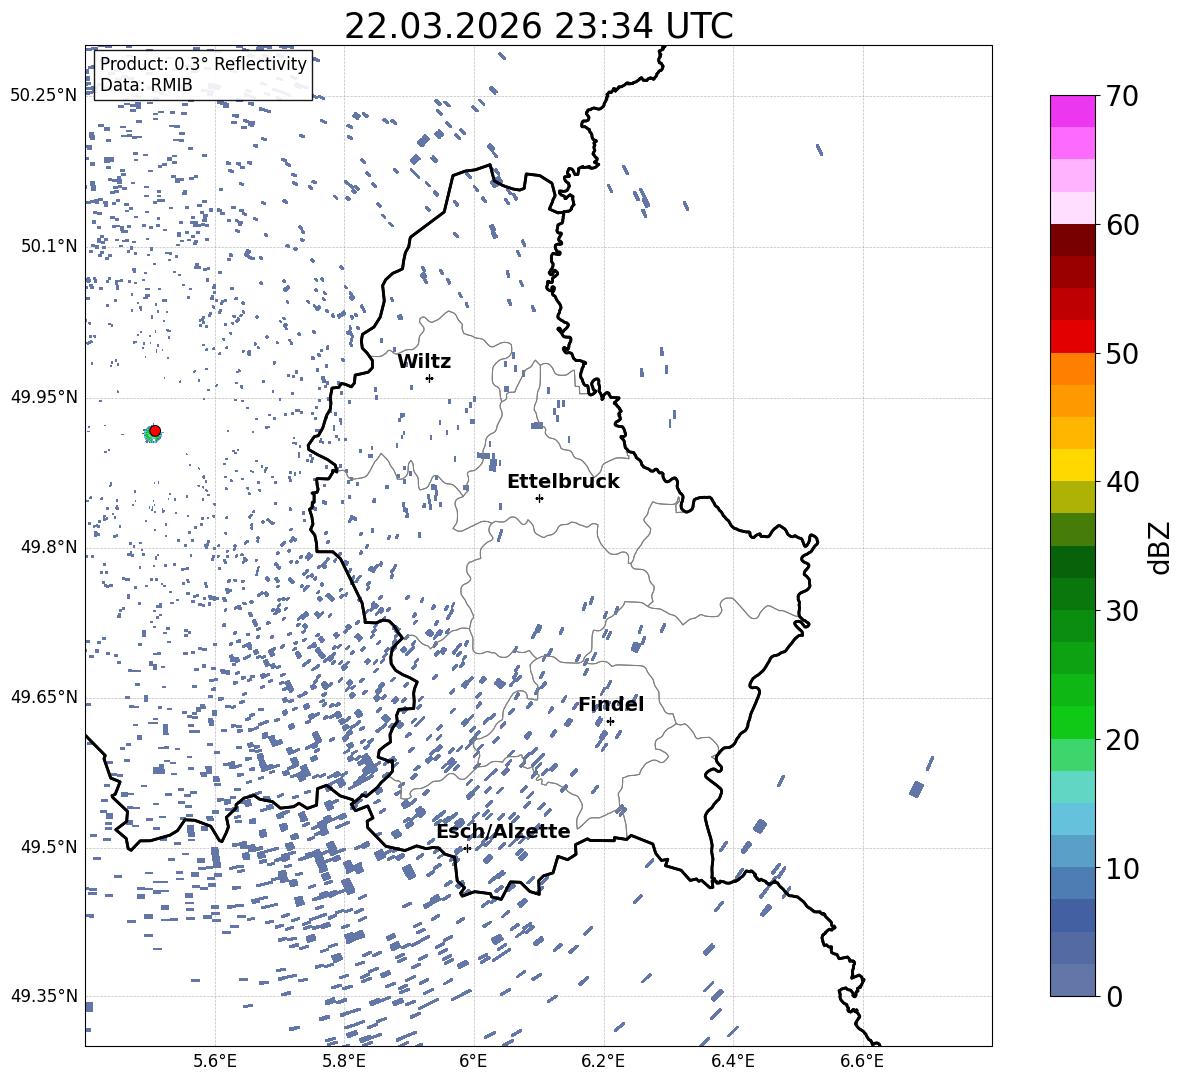
Task: Click the dBZ colorbar label
Action: click(x=1161, y=547)
